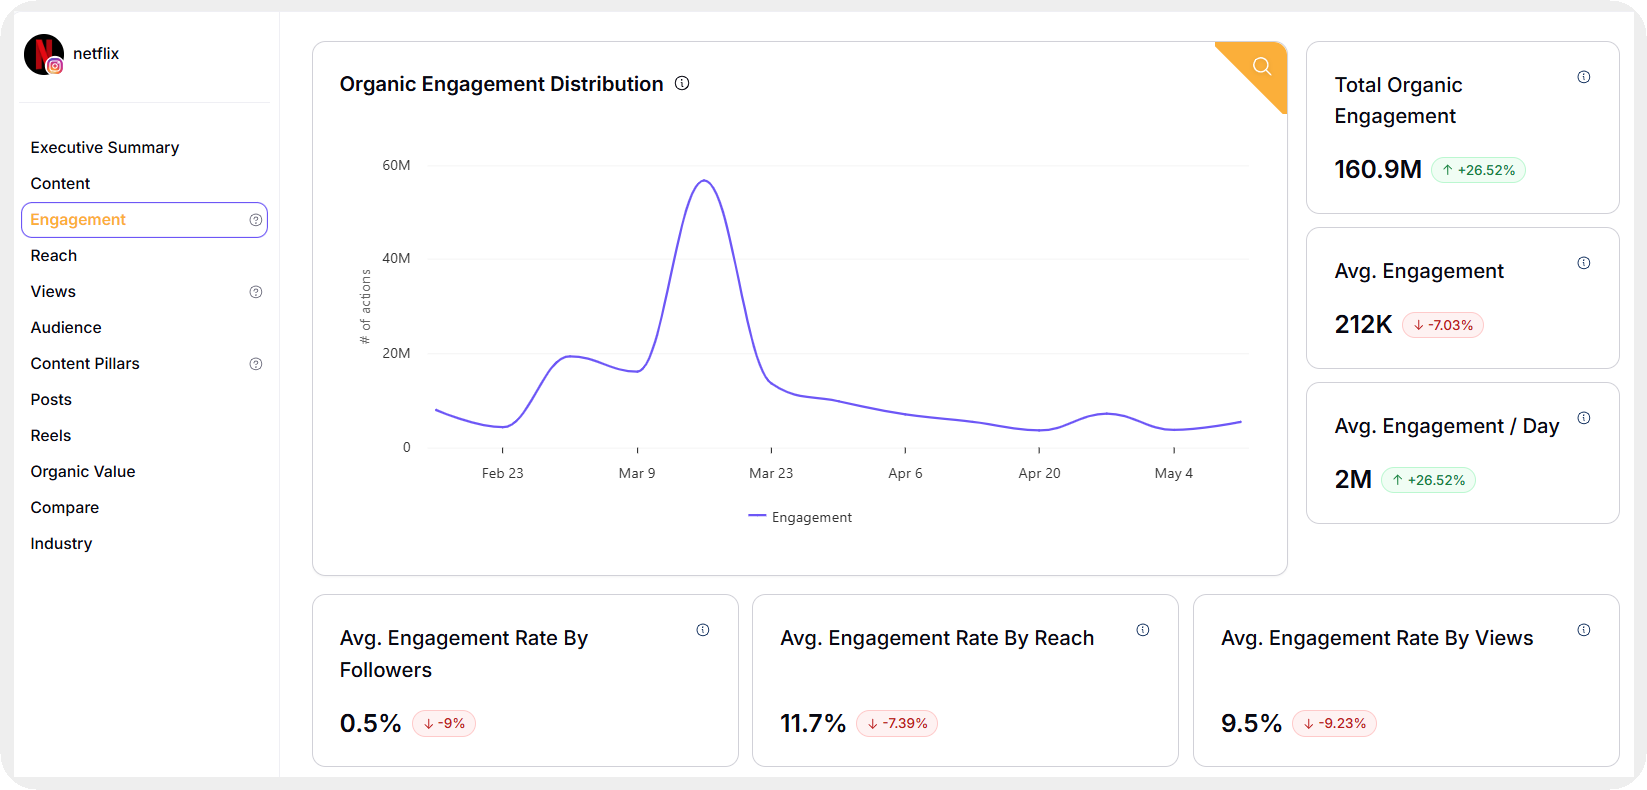Click the 0.5% engagement rate value
The width and height of the screenshot is (1647, 790).
[371, 724]
